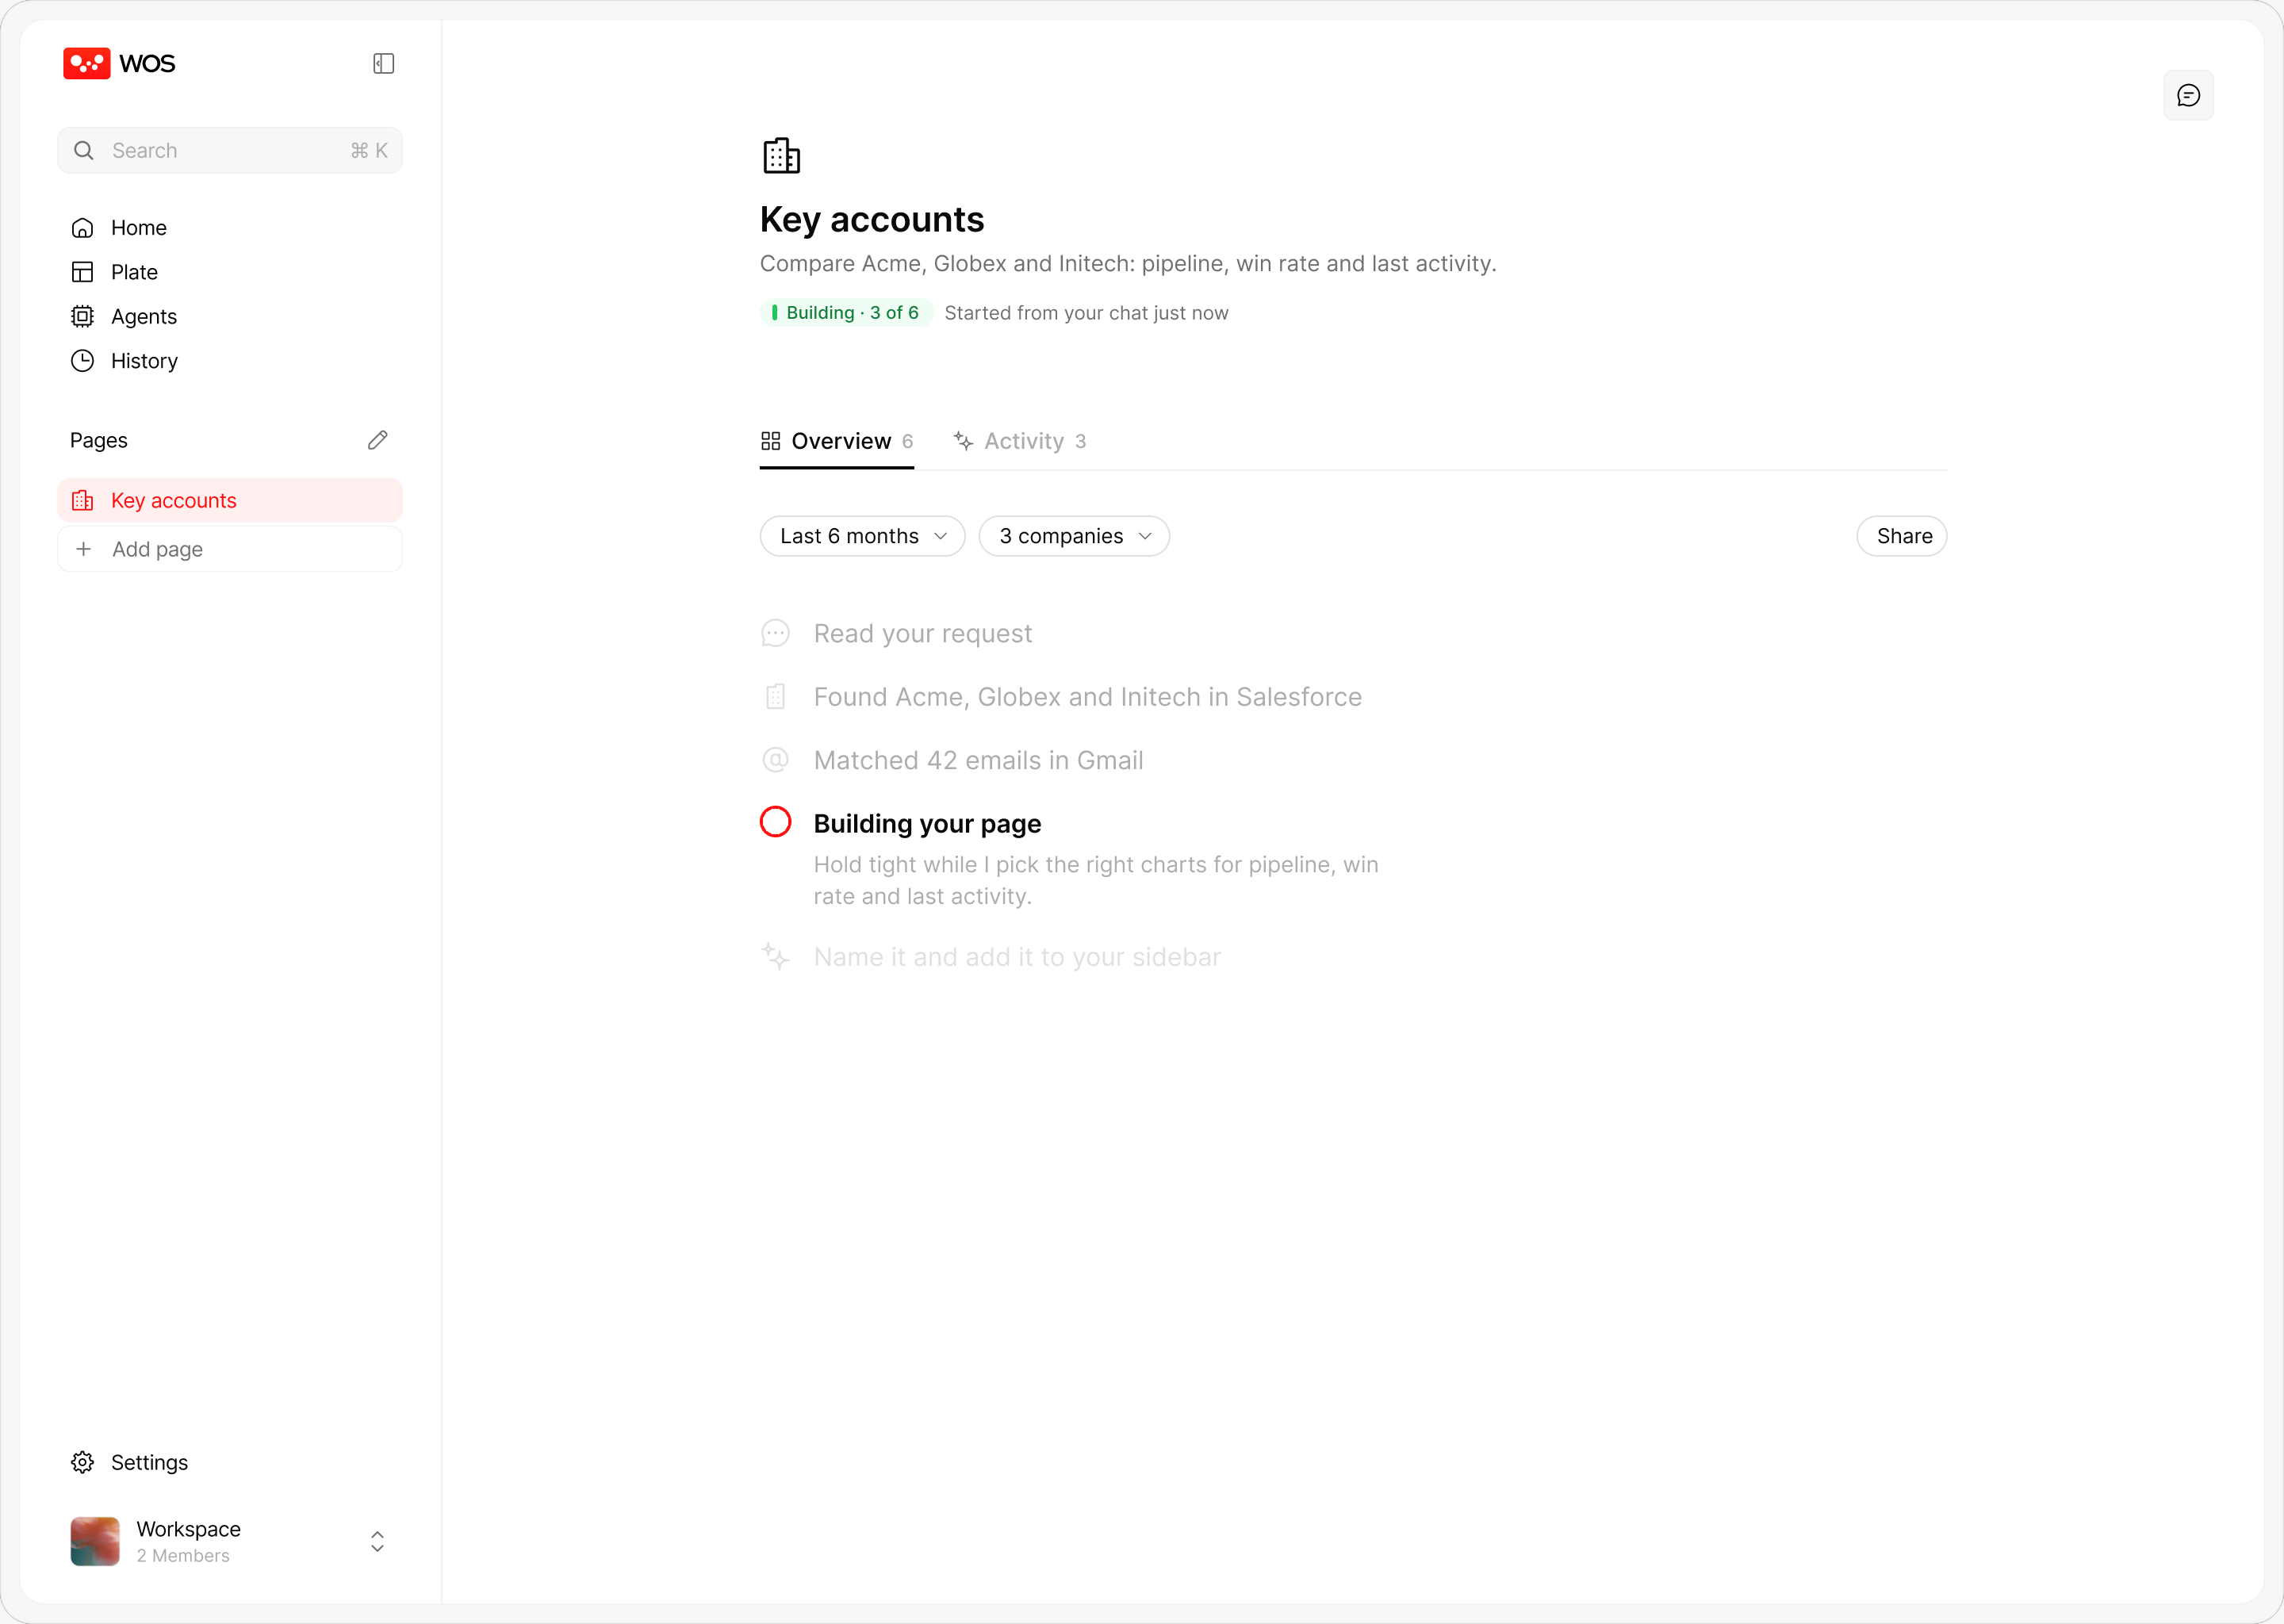Click the Agents chip icon
The width and height of the screenshot is (2284, 1624).
(x=83, y=316)
